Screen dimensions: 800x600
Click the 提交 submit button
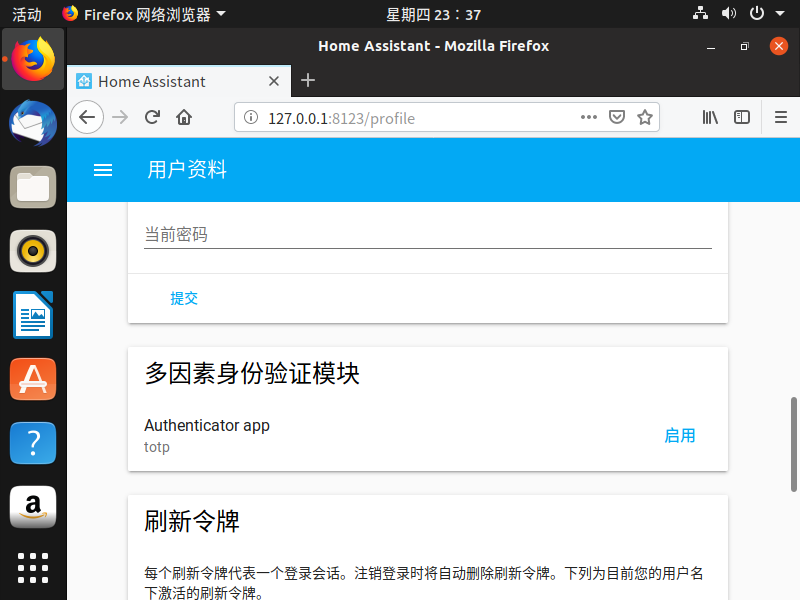pyautogui.click(x=184, y=298)
